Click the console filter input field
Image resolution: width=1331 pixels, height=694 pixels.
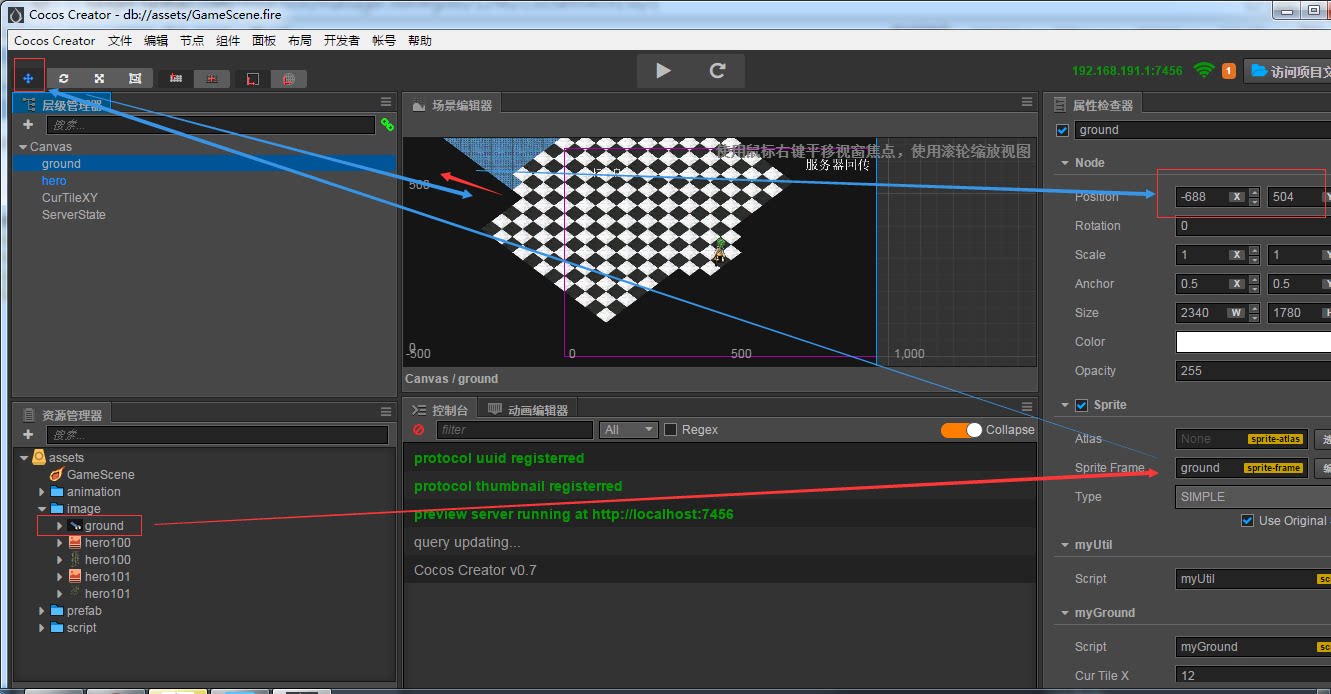(x=514, y=430)
